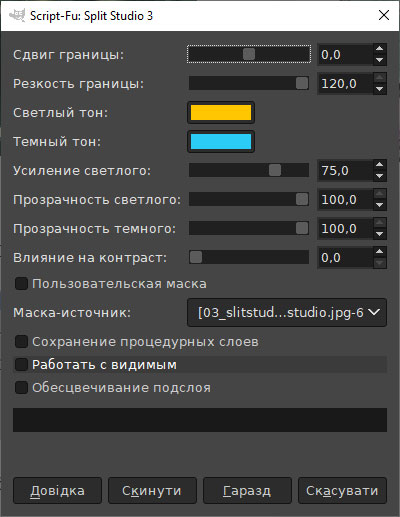Confirm with the Гаразд button

(x=247, y=491)
